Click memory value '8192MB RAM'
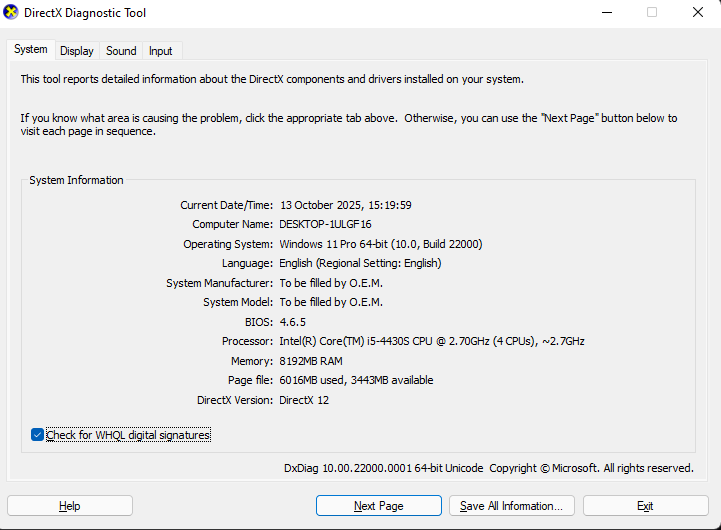721x530 pixels. click(311, 361)
